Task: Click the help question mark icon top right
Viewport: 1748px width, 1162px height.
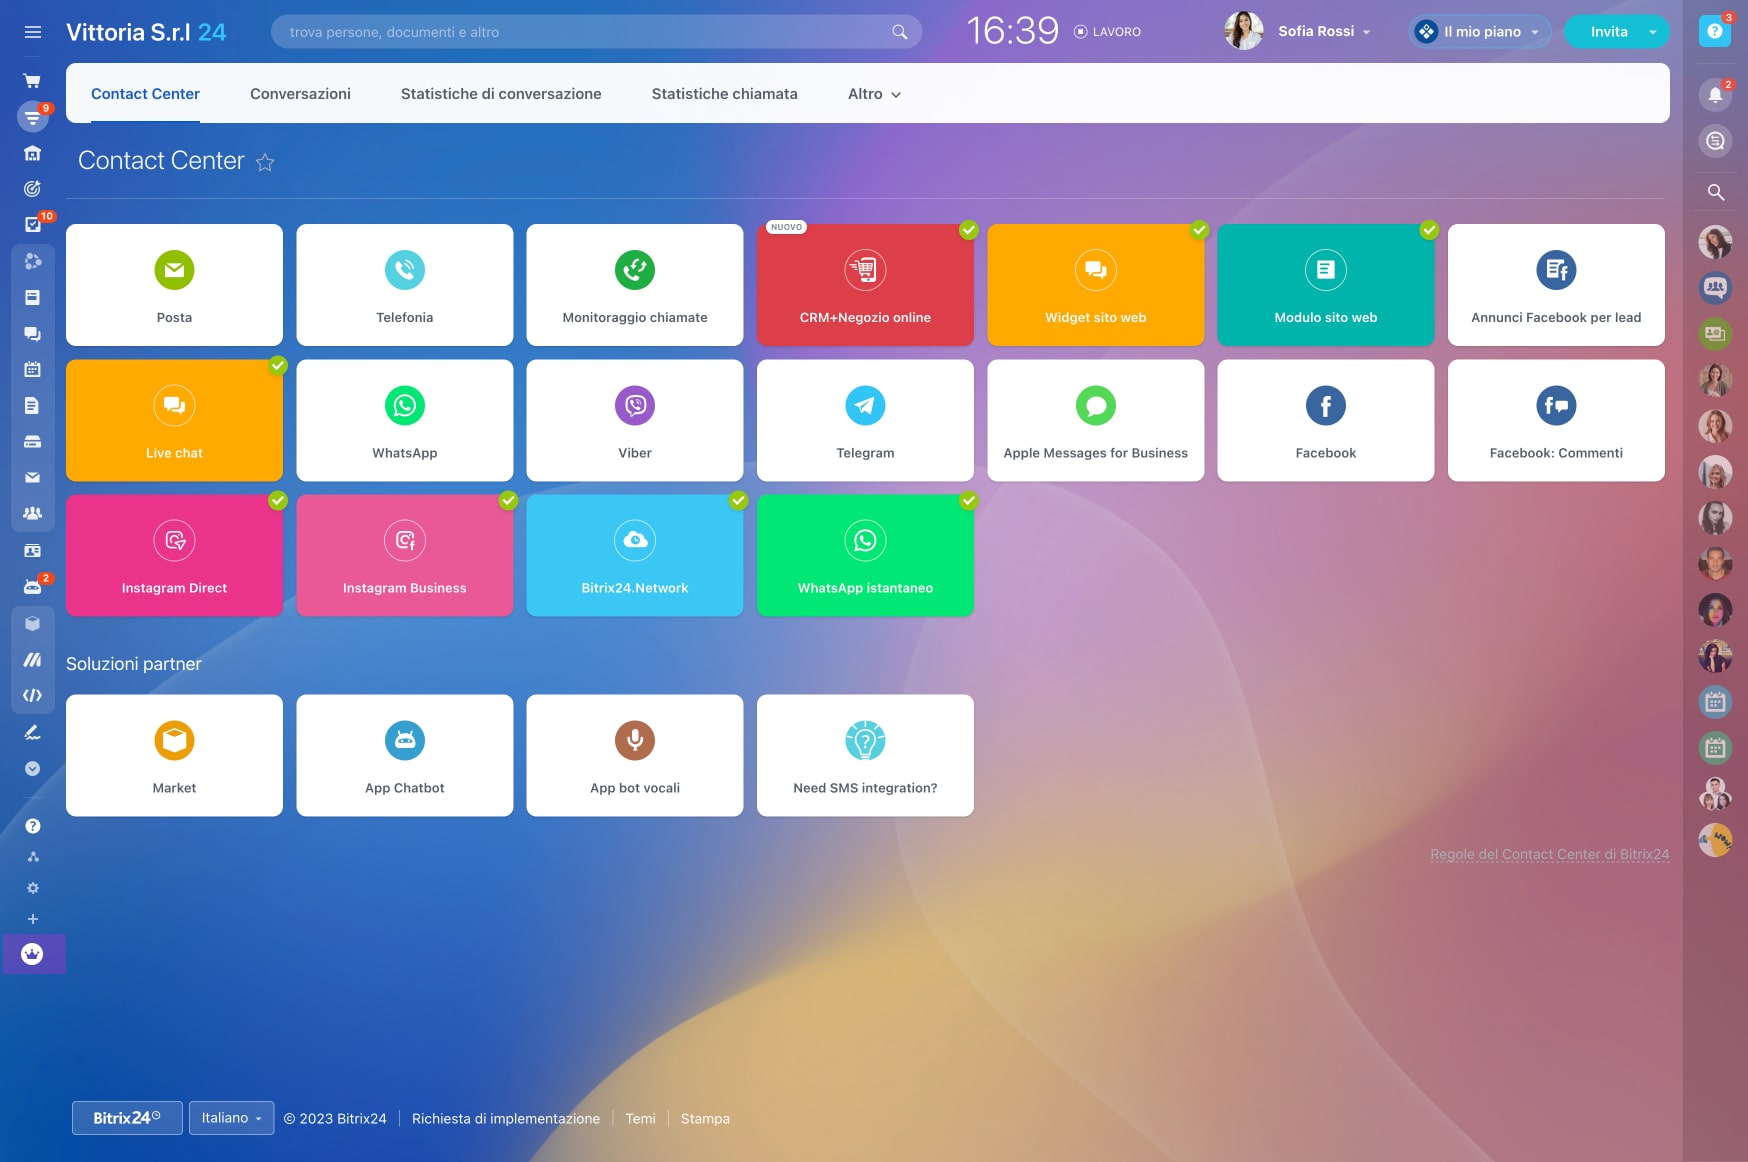Action: (1714, 32)
